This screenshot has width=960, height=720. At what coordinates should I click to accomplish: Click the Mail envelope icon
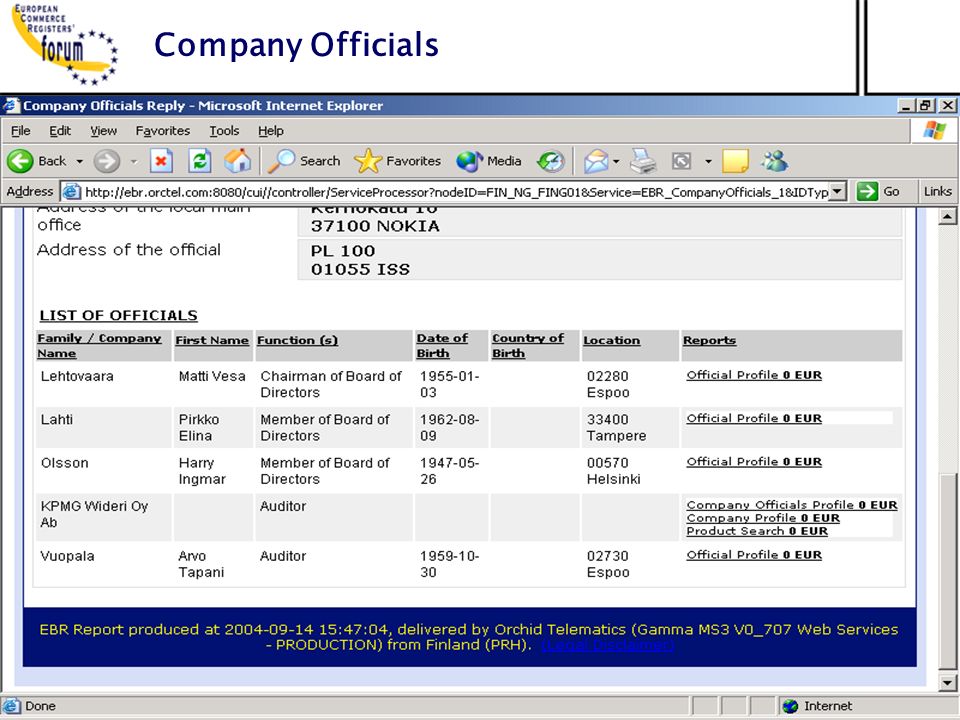point(596,162)
